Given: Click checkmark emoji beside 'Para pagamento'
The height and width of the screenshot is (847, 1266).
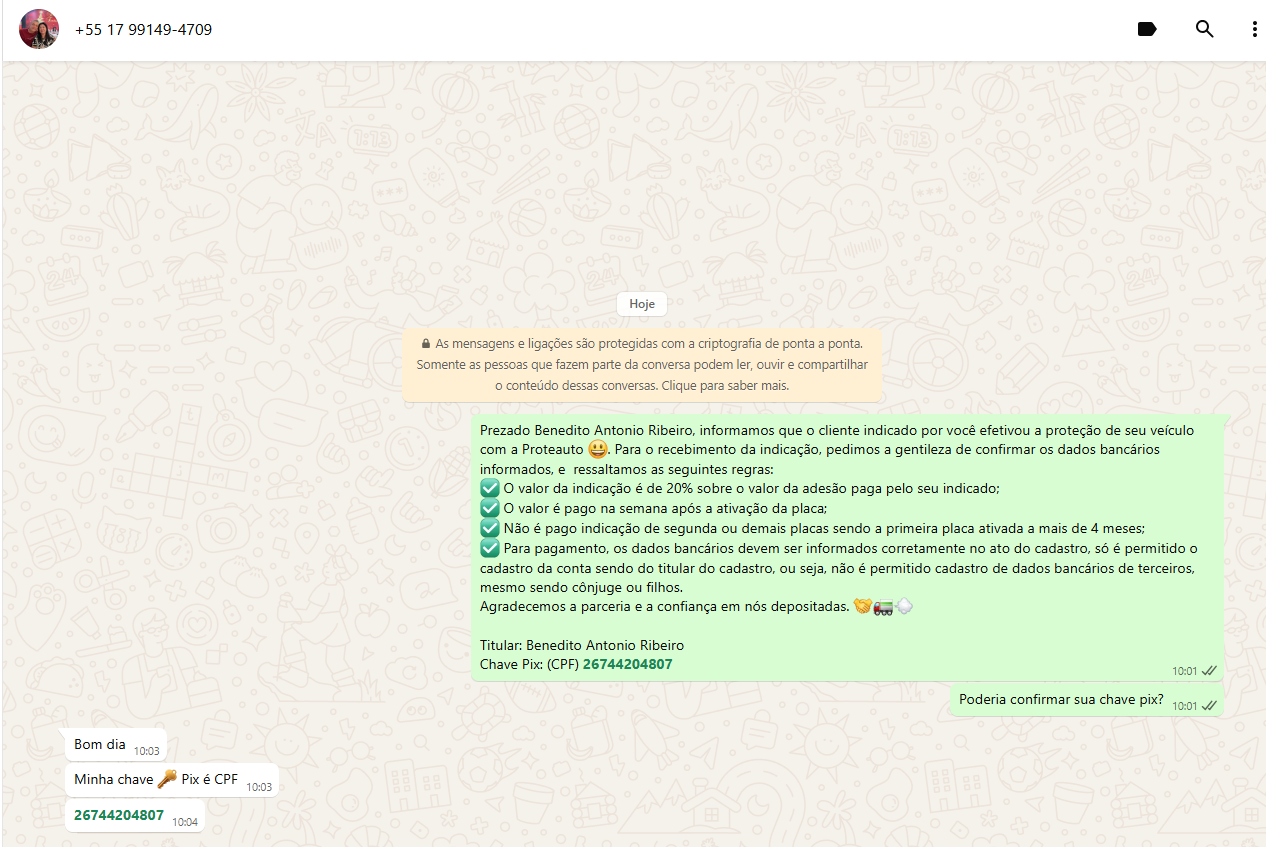Looking at the screenshot, I should click(489, 548).
